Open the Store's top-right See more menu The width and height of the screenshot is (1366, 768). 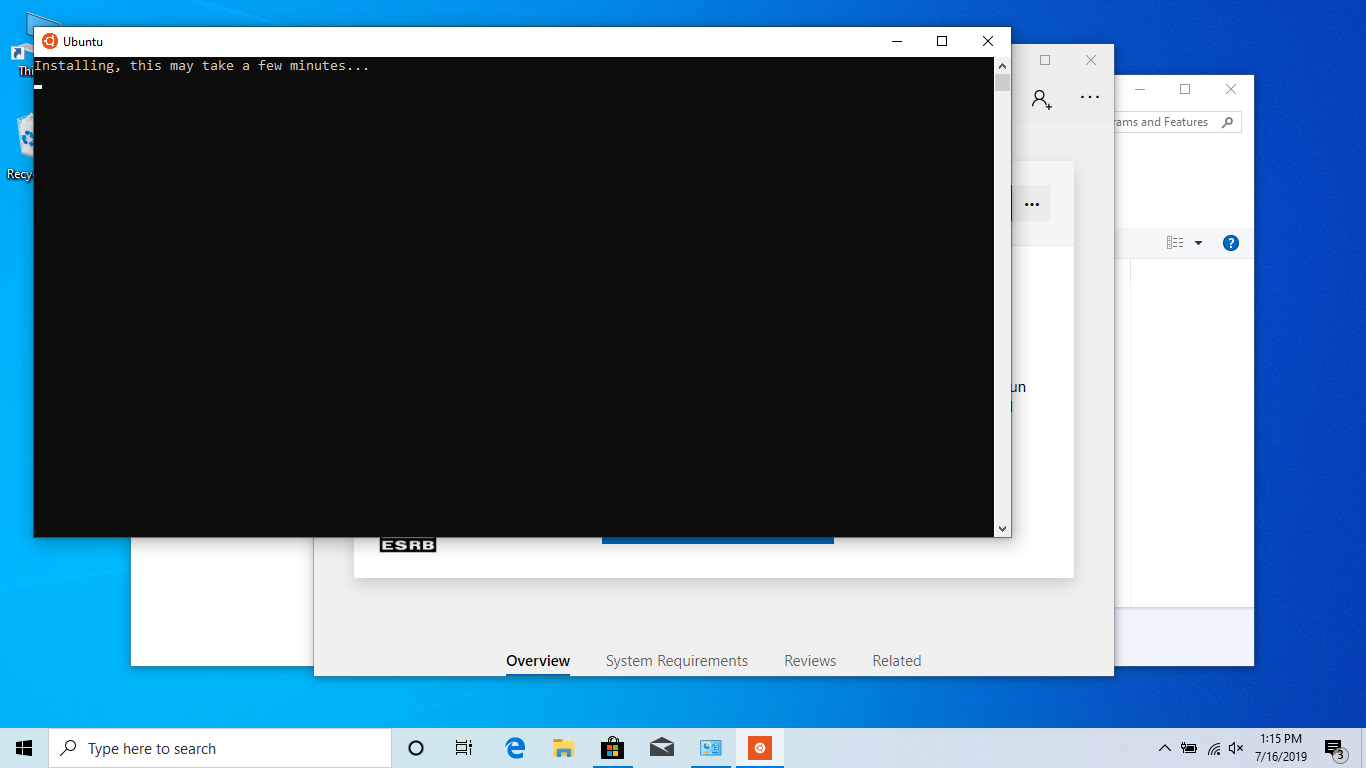[1090, 98]
